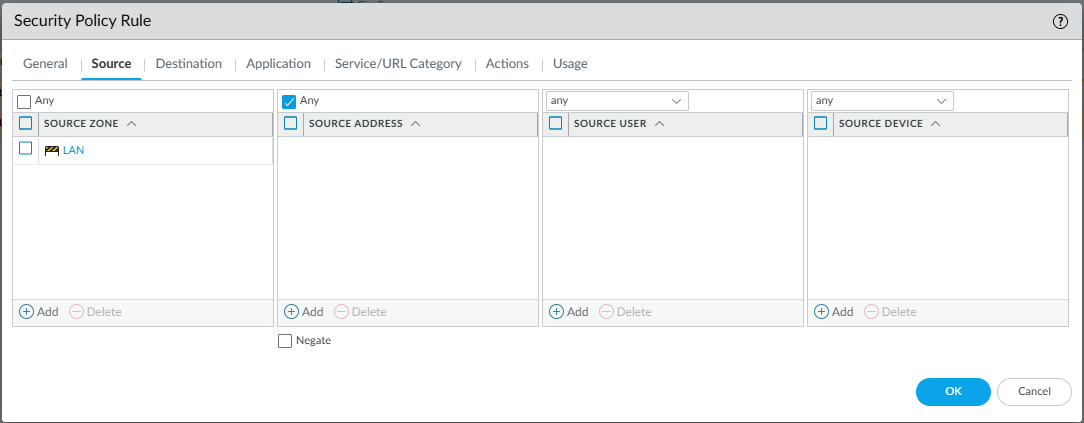
Task: Open the Service/URL Category tab
Action: point(398,64)
